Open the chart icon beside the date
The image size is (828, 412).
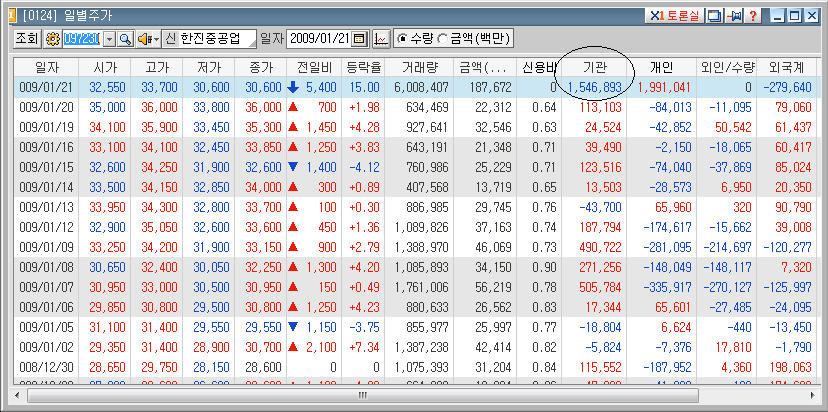(381, 39)
